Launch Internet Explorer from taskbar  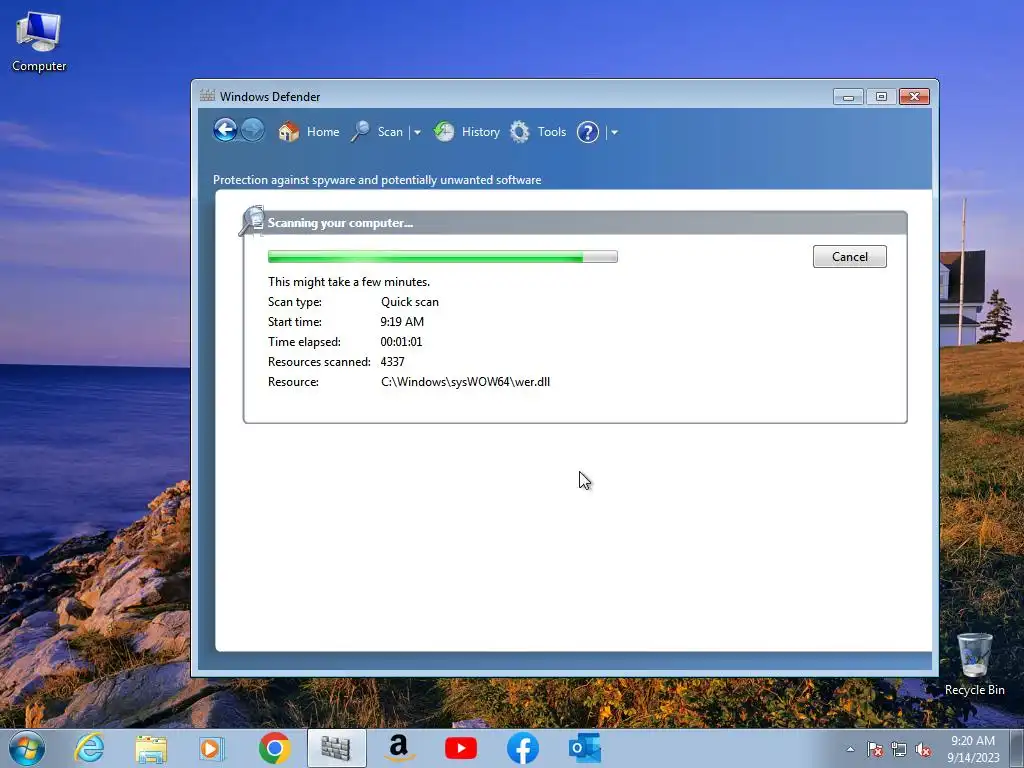[89, 748]
